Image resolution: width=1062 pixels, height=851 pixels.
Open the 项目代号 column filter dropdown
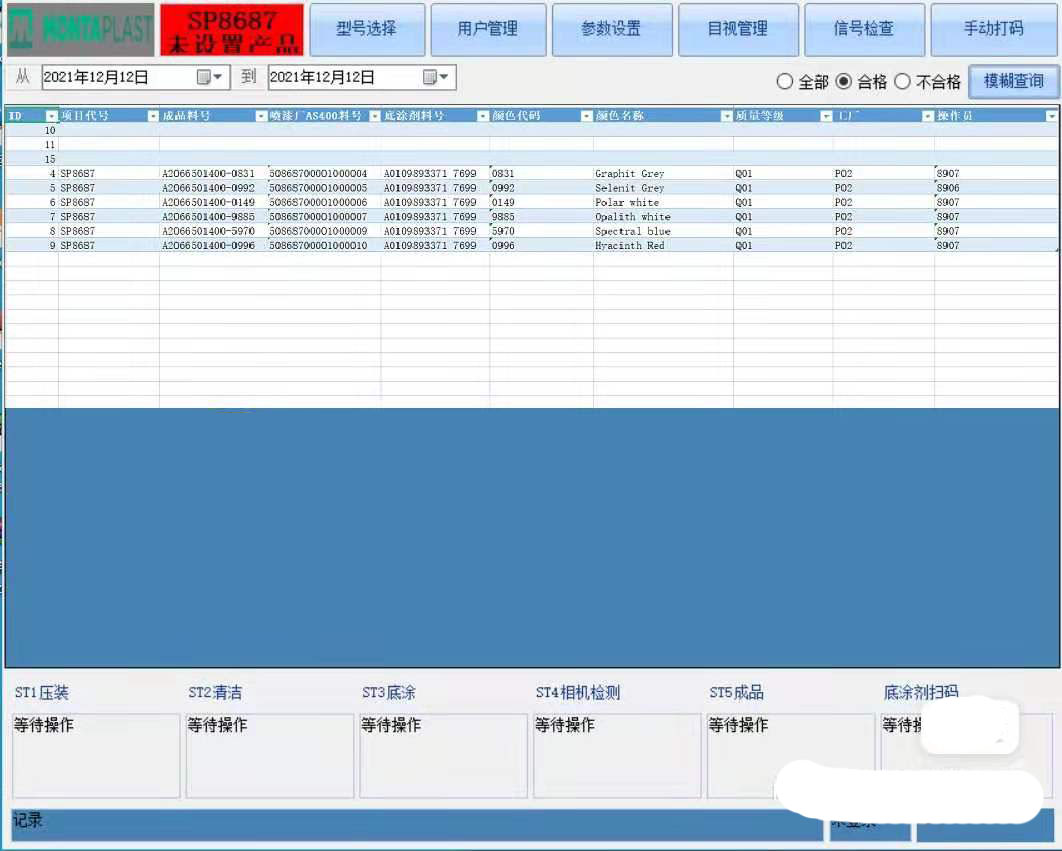pyautogui.click(x=153, y=116)
